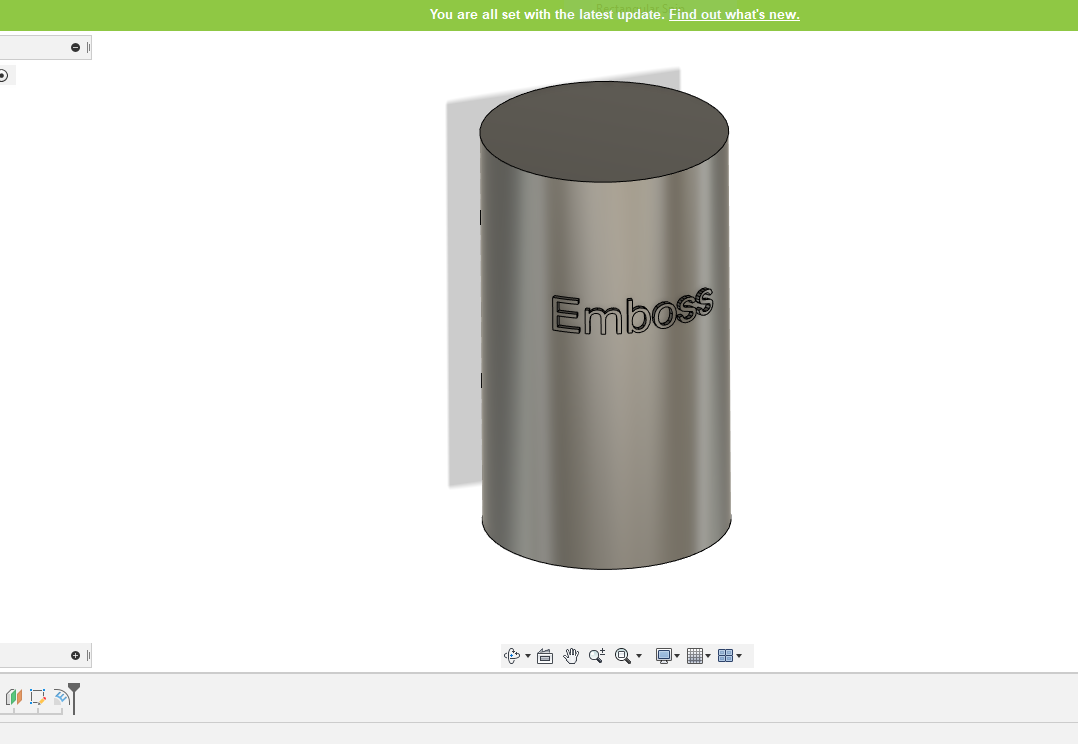The width and height of the screenshot is (1078, 744).
Task: Use the Look At tool
Action: point(544,655)
